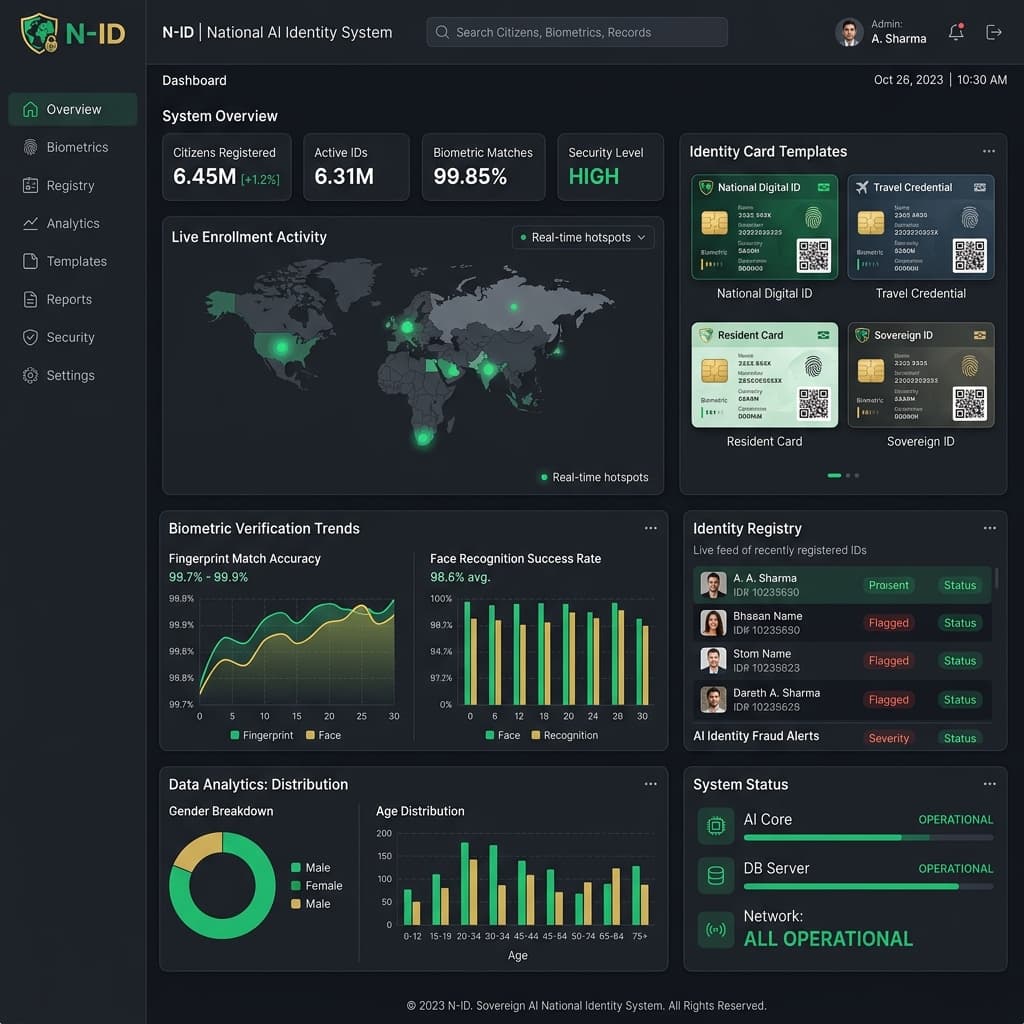Click the admin profile avatar
Screen dimensions: 1024x1024
[849, 32]
